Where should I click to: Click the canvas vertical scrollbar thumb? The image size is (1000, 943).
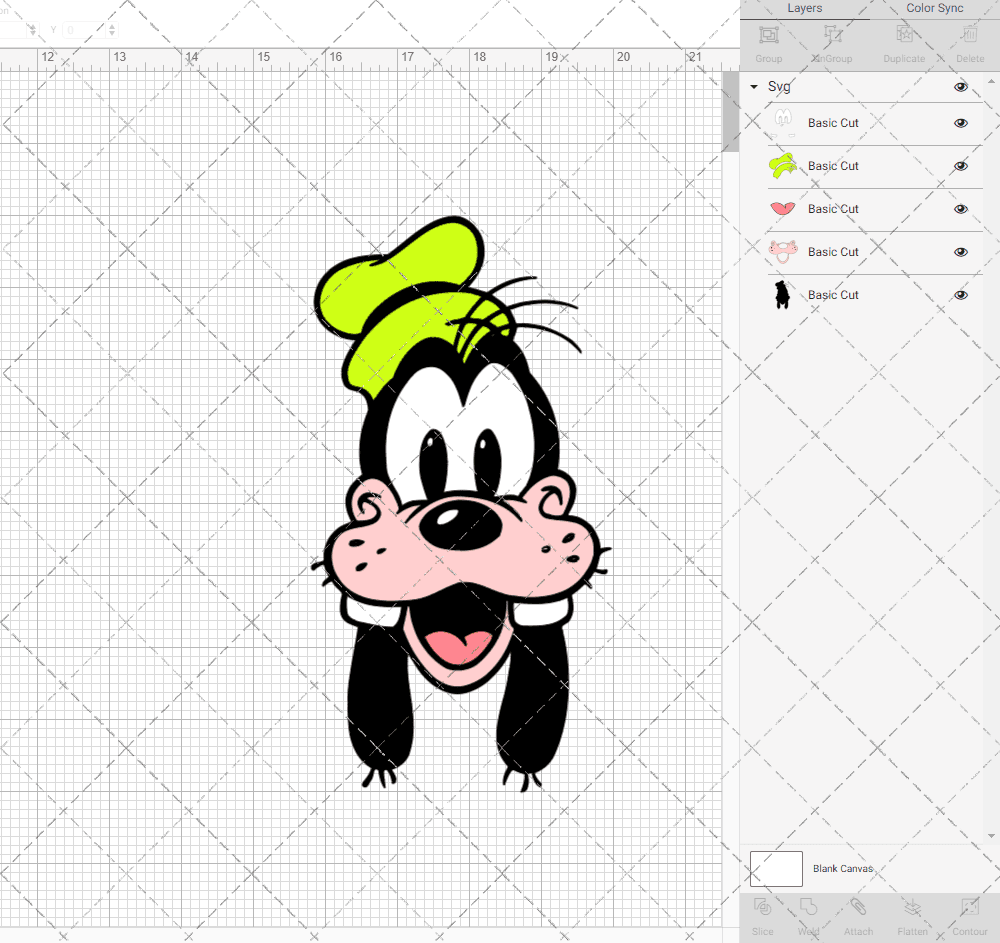point(730,112)
